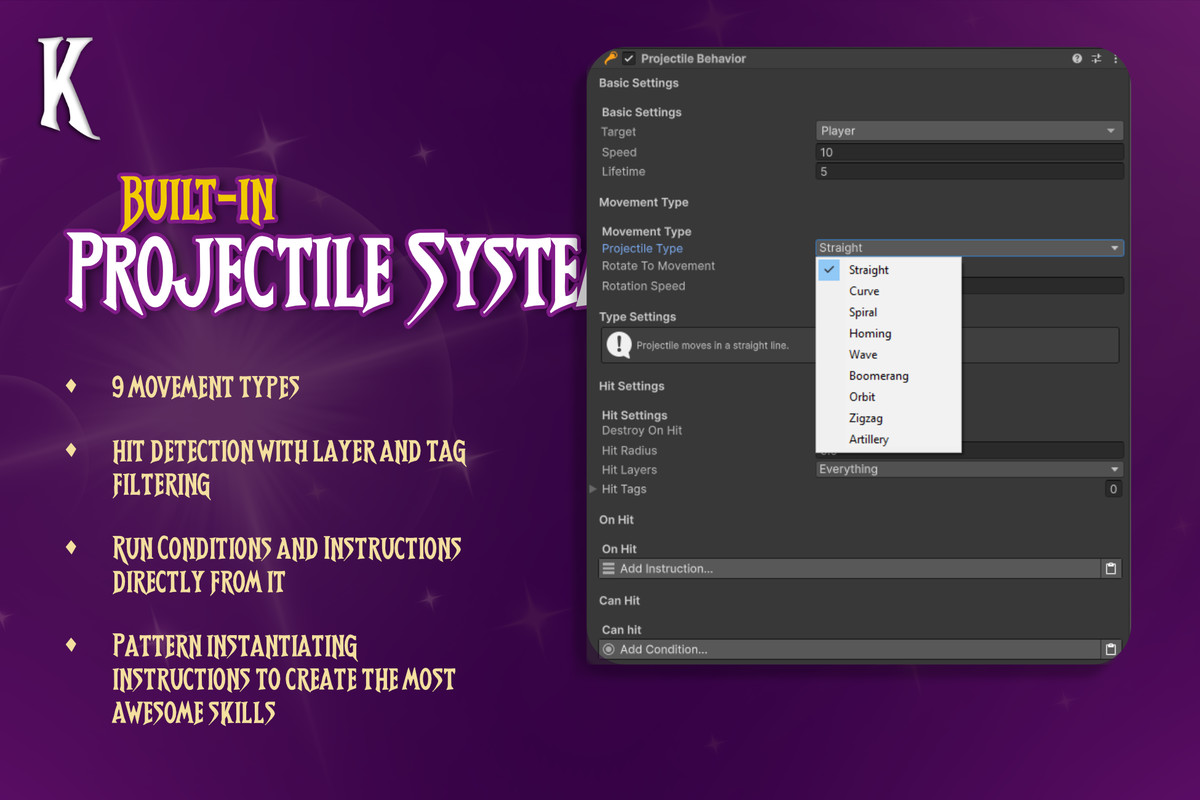The width and height of the screenshot is (1200, 800).
Task: Select Zigzag from the projectile type list
Action: 867,418
